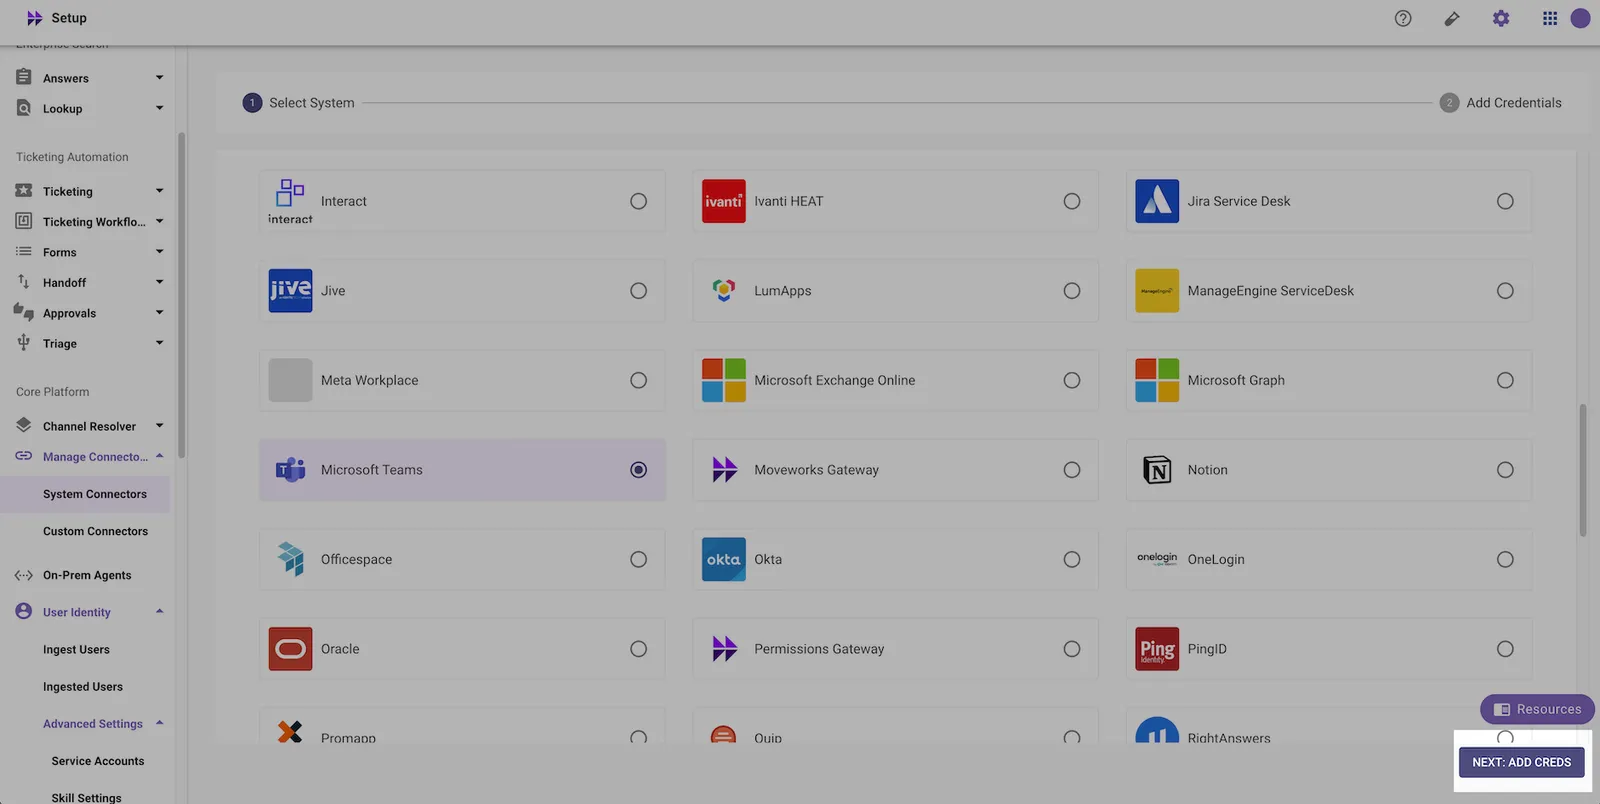Expand the Answers sidebar section

tap(159, 78)
